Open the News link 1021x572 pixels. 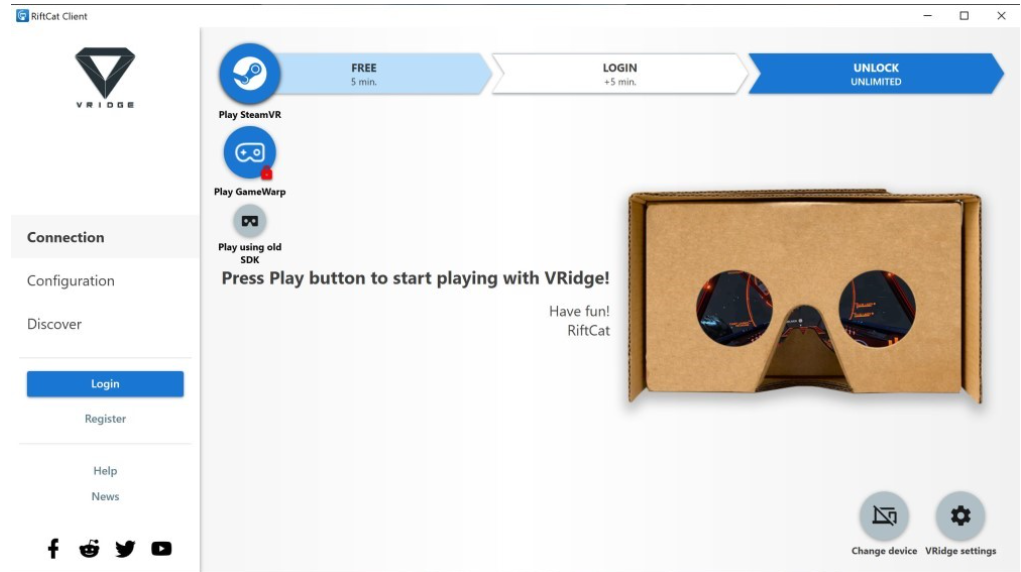(105, 496)
